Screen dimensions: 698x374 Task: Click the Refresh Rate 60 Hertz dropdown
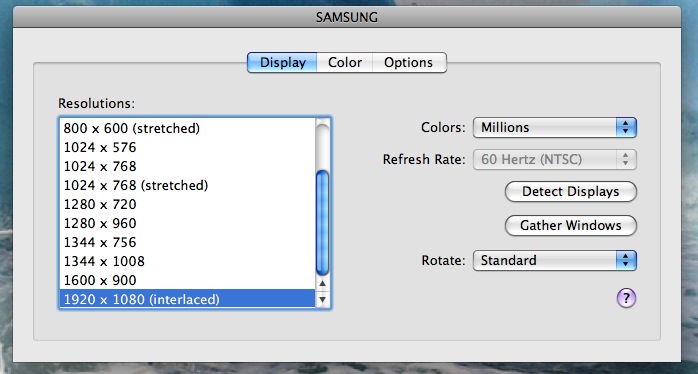click(x=555, y=159)
